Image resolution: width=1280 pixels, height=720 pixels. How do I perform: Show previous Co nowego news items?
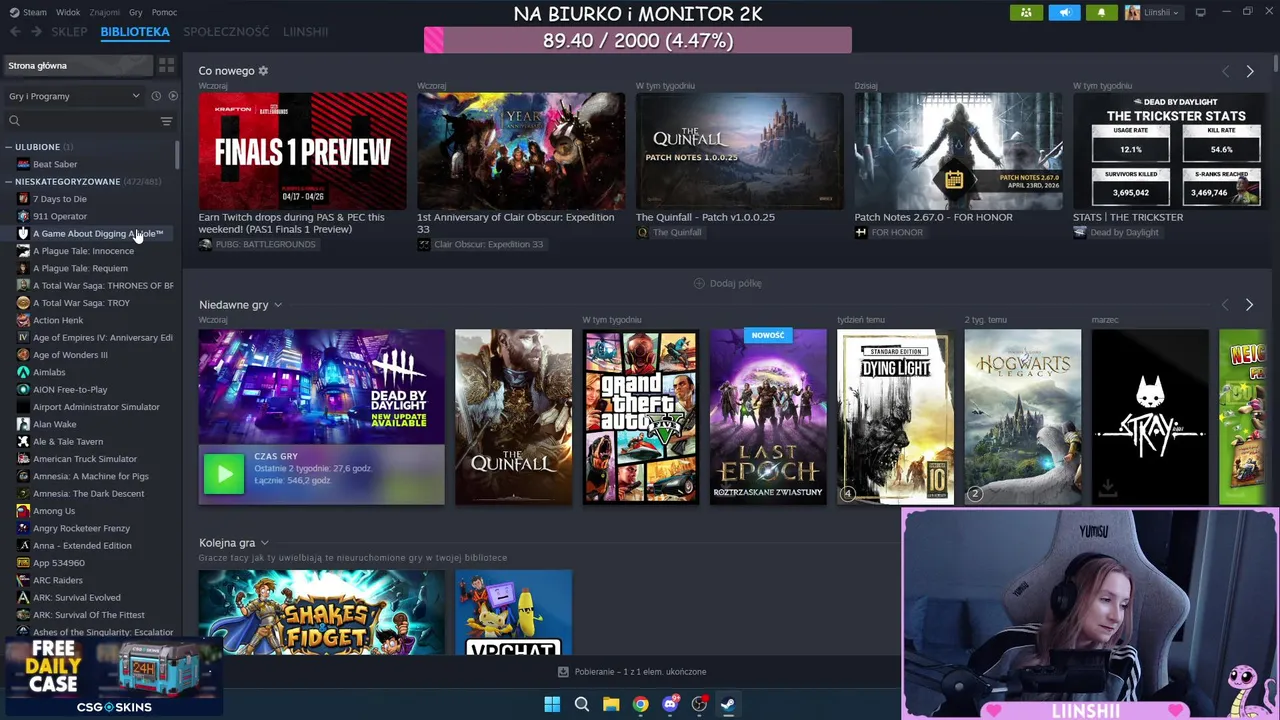1225,71
